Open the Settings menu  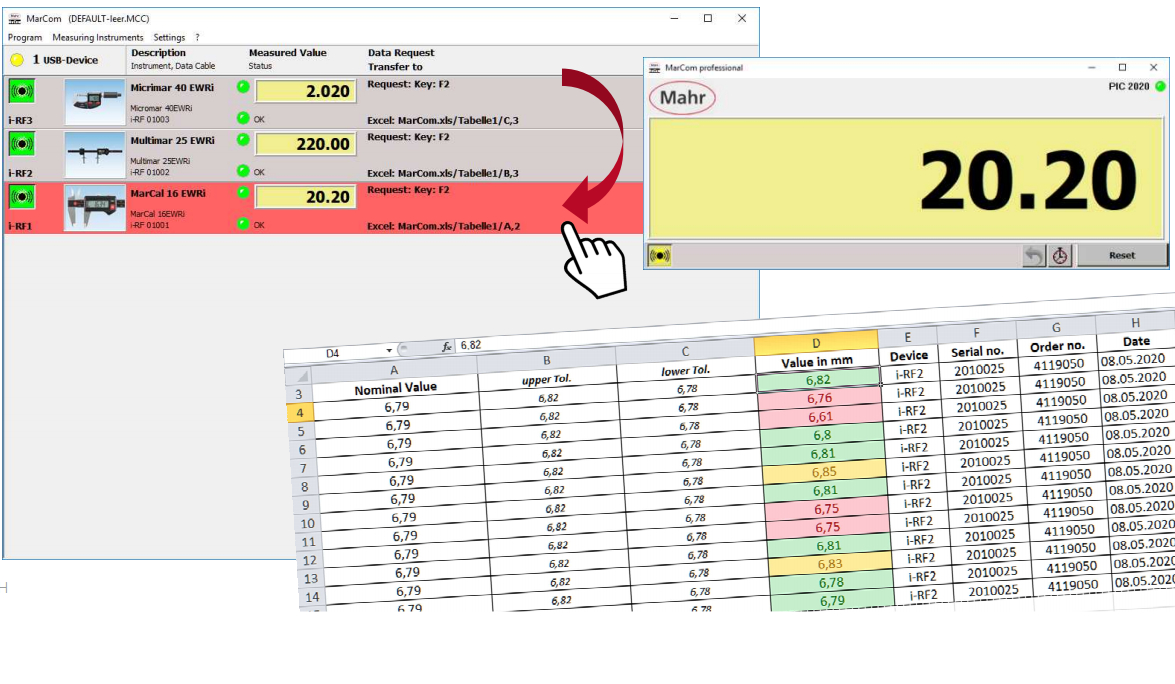tap(169, 38)
